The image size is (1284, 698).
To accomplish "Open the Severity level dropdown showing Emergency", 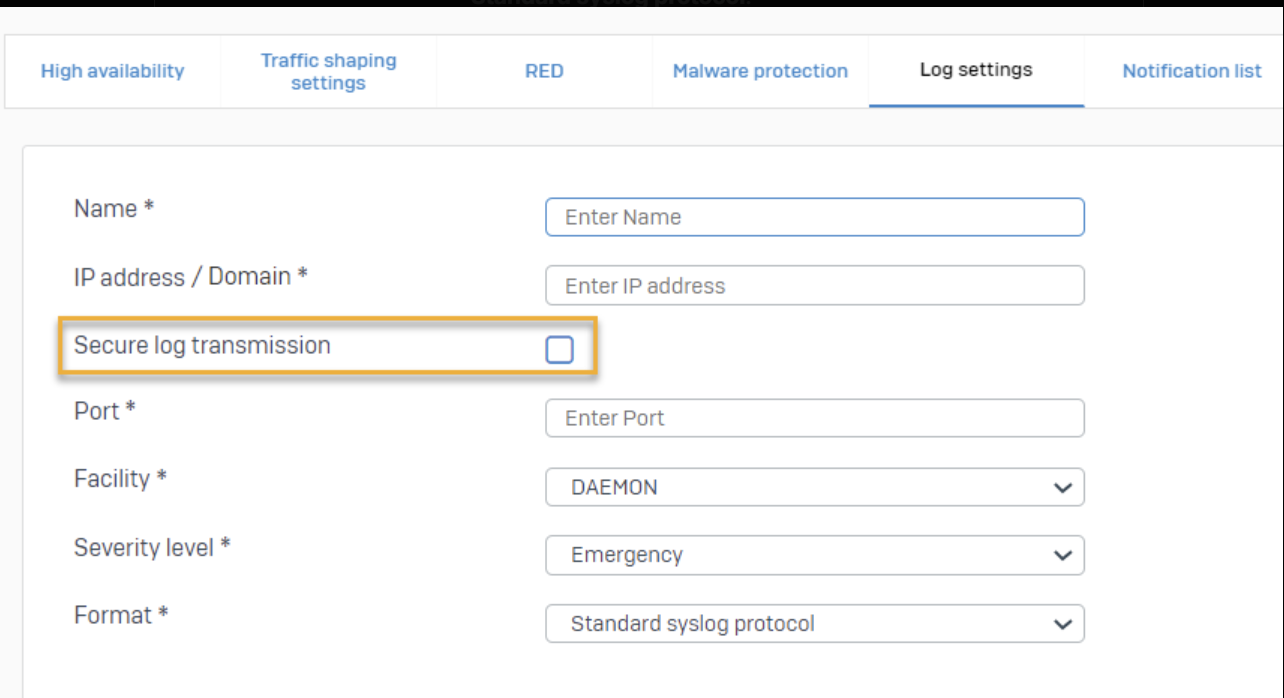I will point(814,555).
